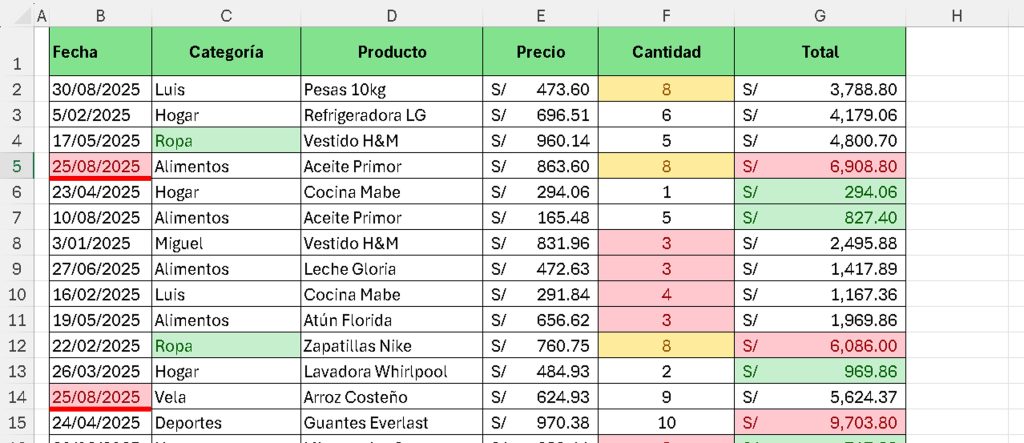Select column G header
The width and height of the screenshot is (1024, 443).
(x=820, y=17)
